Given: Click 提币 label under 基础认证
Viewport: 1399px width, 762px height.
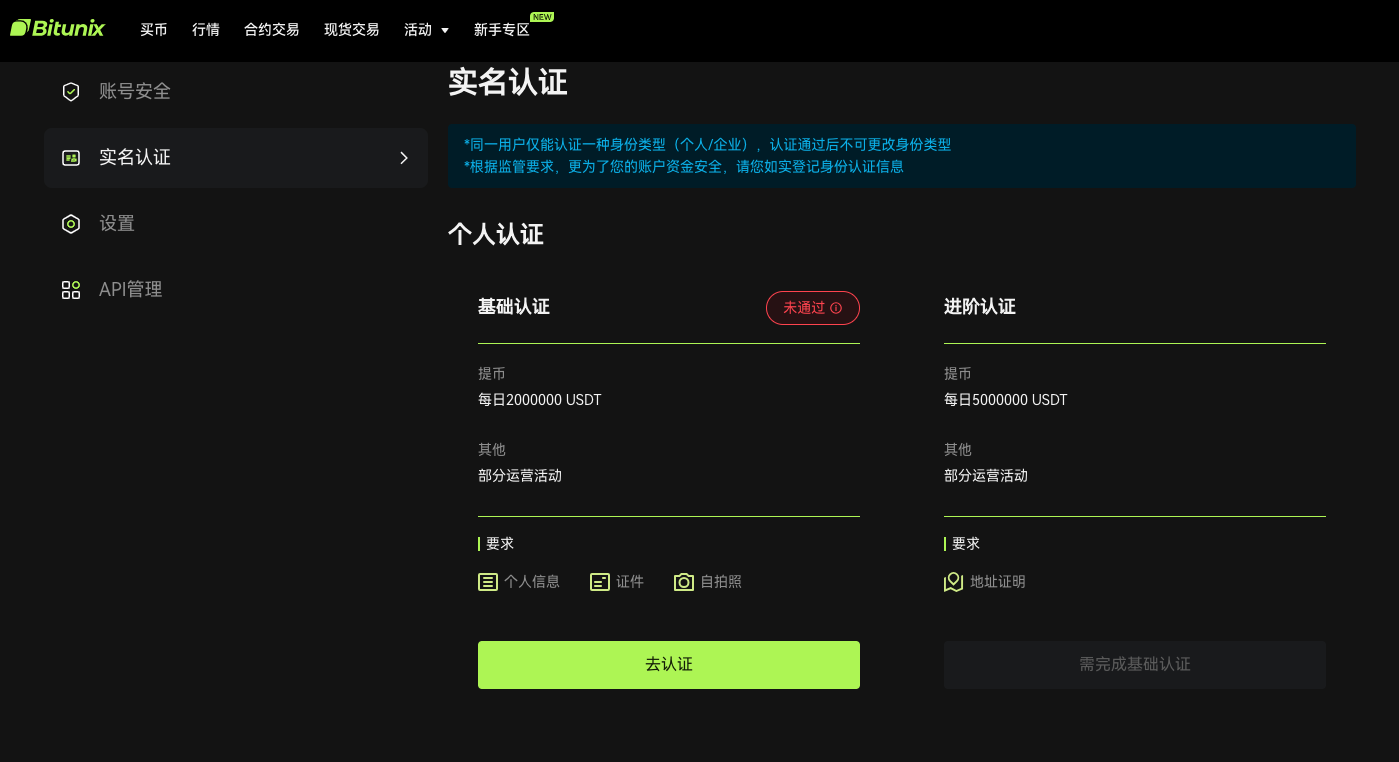Looking at the screenshot, I should (x=492, y=374).
